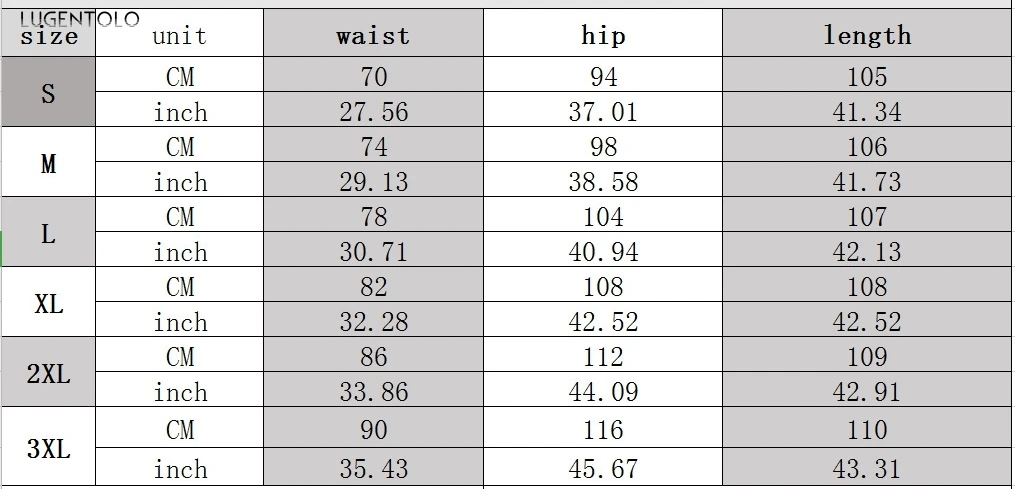Click the S size row label
This screenshot has width=1015, height=489.
coord(48,94)
